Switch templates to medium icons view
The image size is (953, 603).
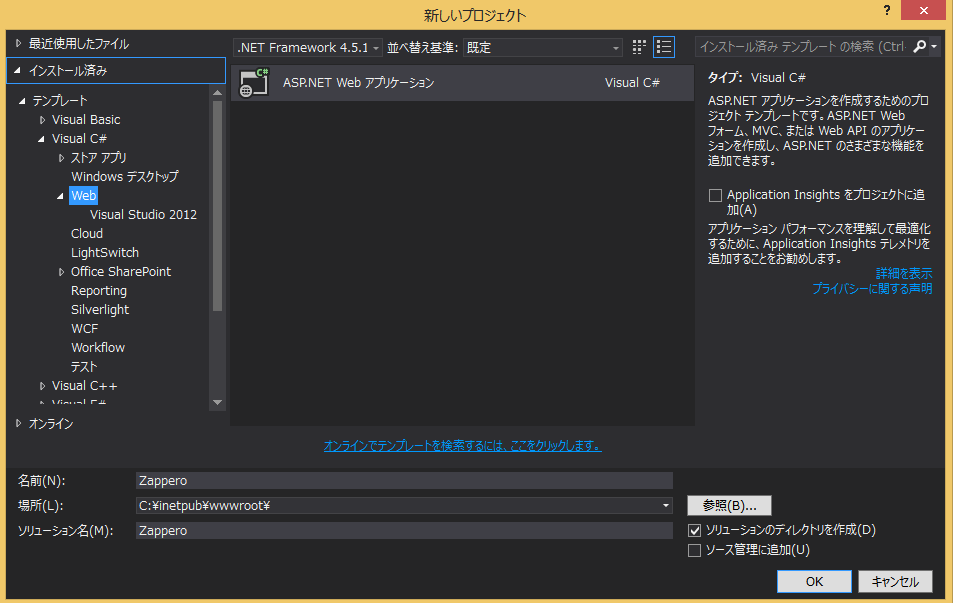click(638, 46)
